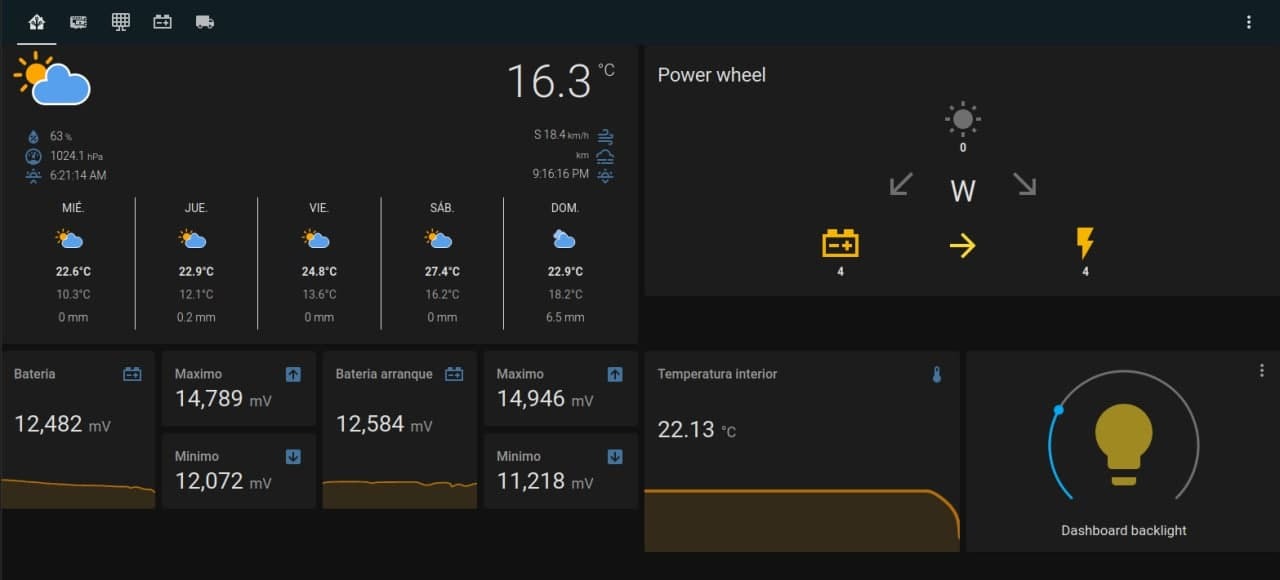This screenshot has height=580, width=1280.
Task: Open the Dashboard backlight card options menu
Action: (x=1261, y=371)
